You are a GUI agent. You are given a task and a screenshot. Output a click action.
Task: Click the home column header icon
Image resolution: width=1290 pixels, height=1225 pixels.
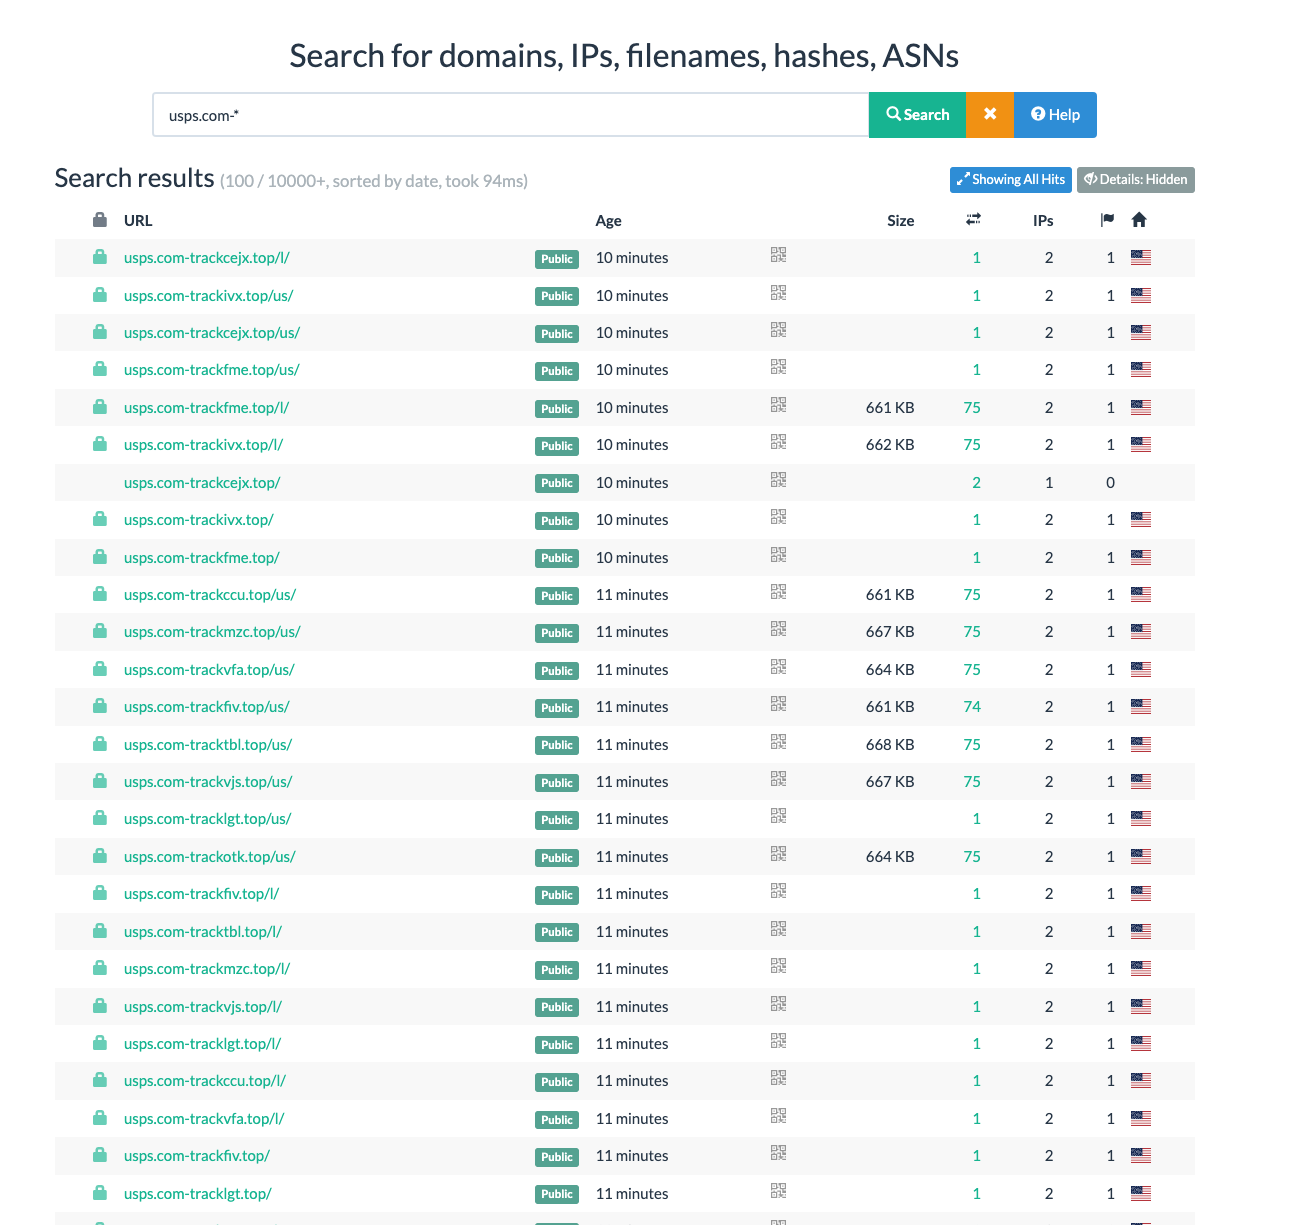(x=1139, y=219)
